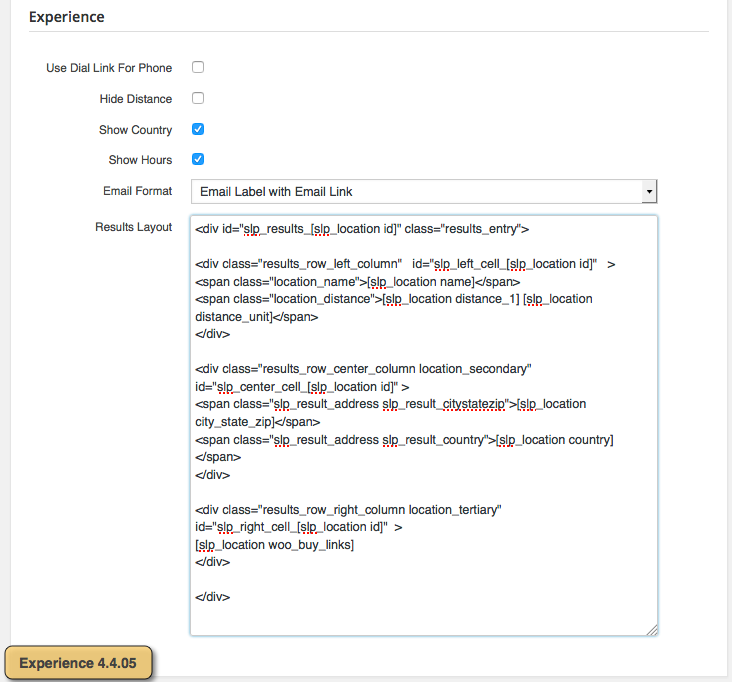Click the Email Format dropdown arrow button
Image resolution: width=732 pixels, height=682 pixels.
(649, 191)
